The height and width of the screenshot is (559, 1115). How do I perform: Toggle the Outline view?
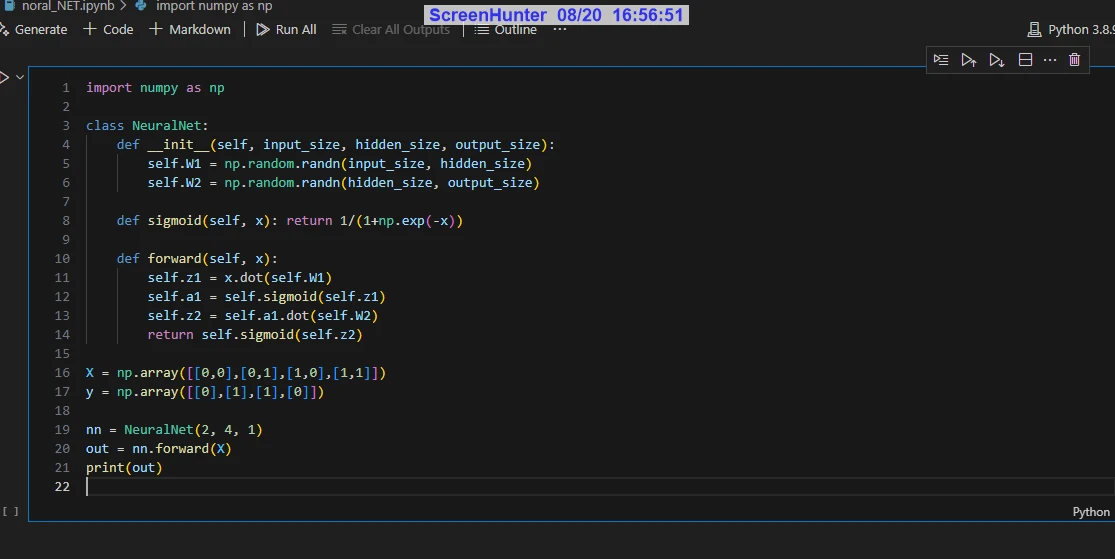506,30
